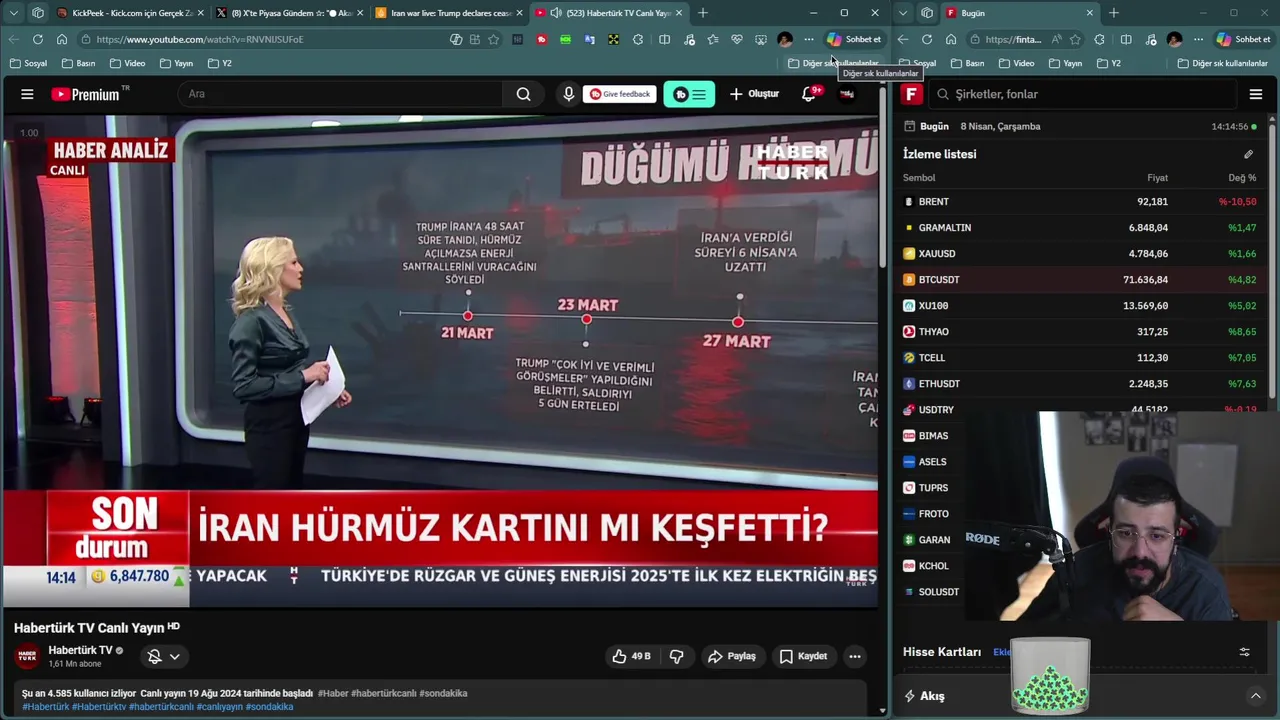1280x720 pixels.
Task: Reload the Fintables page in right browser
Action: [x=927, y=39]
